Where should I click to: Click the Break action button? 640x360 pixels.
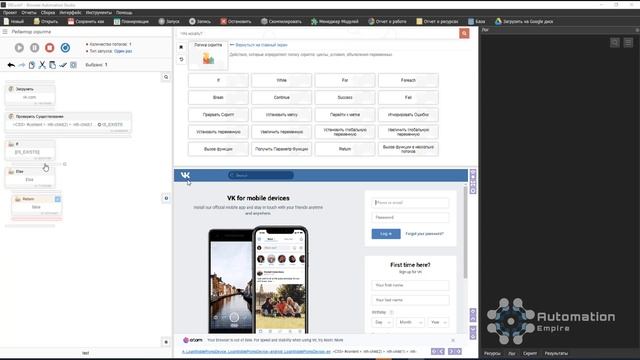(218, 98)
